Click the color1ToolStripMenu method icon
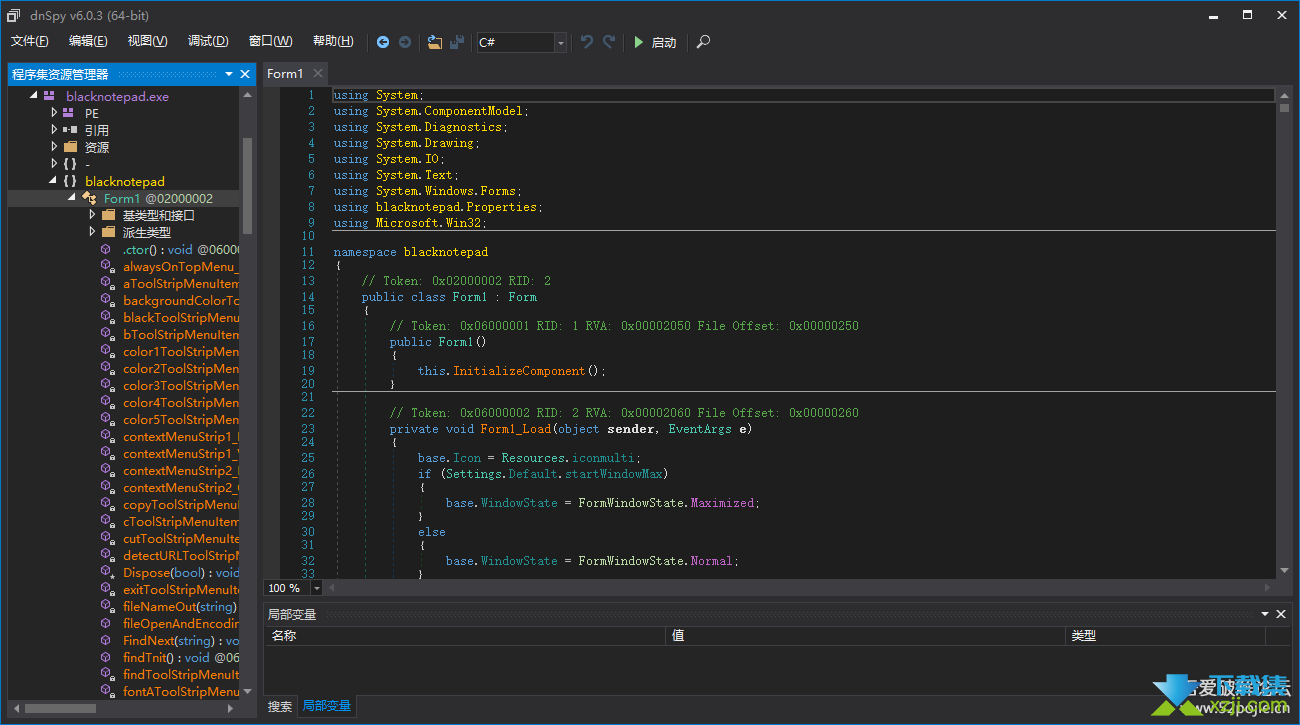 tap(106, 351)
